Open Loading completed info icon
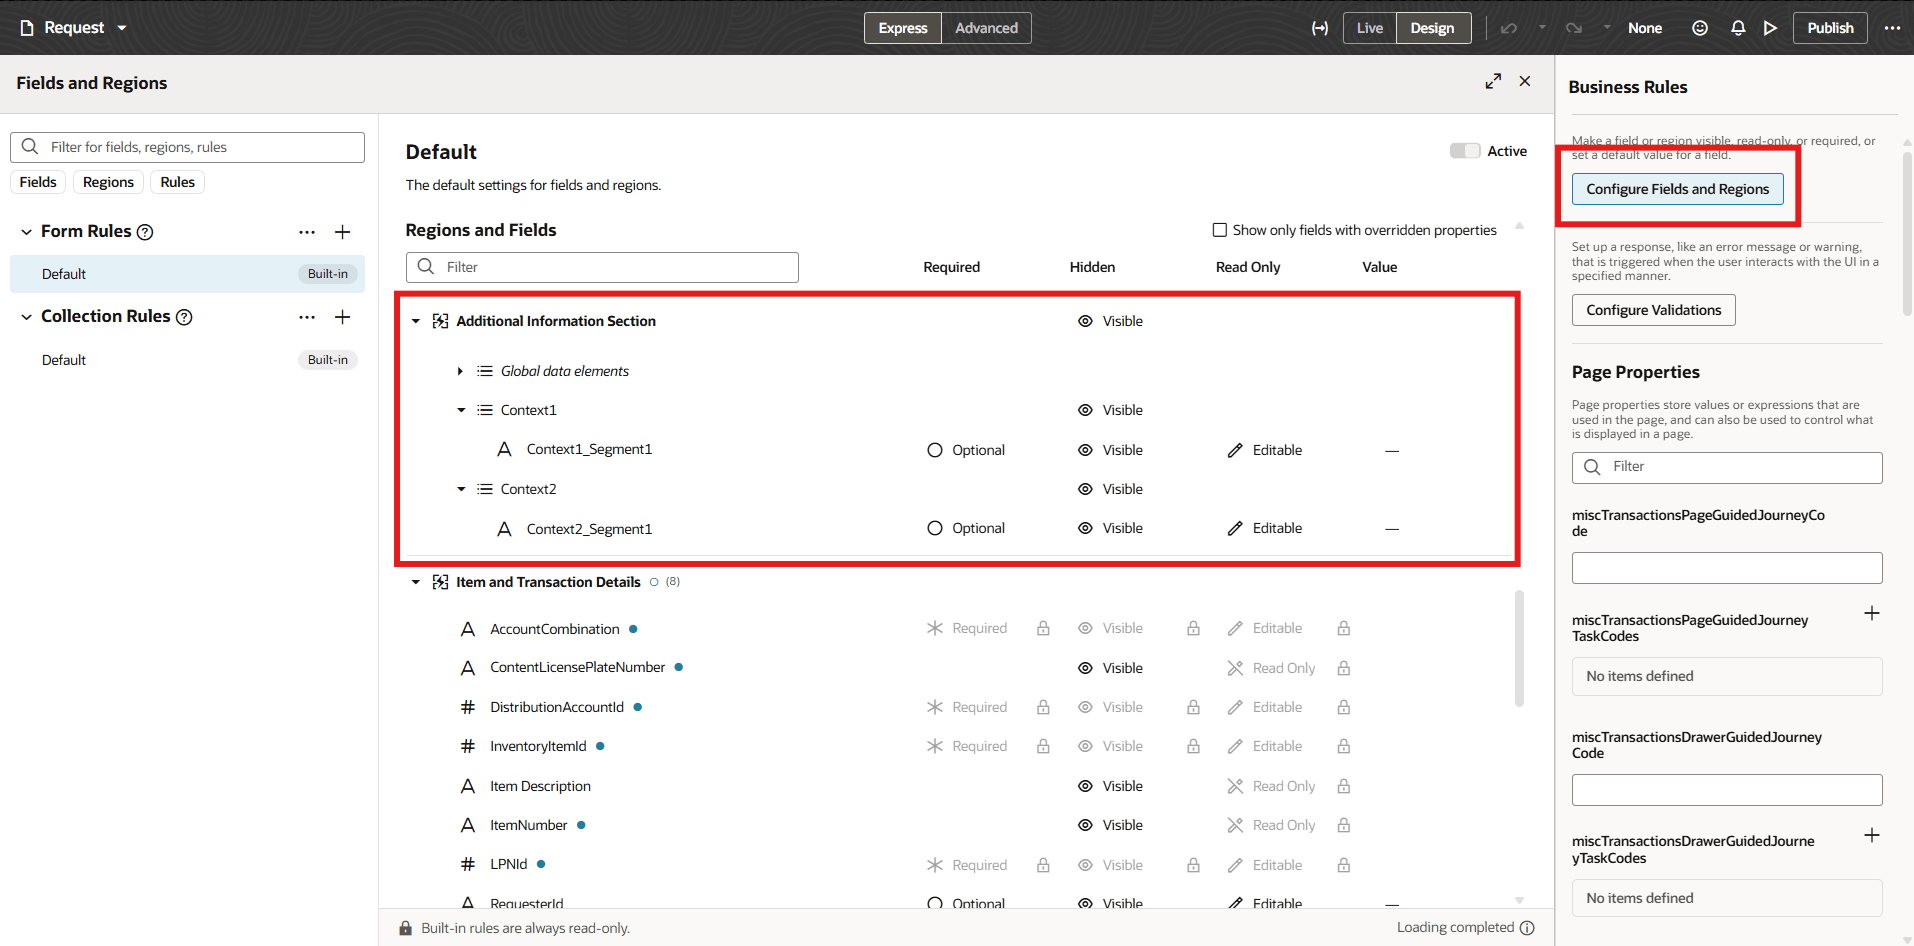This screenshot has width=1914, height=946. (1527, 928)
